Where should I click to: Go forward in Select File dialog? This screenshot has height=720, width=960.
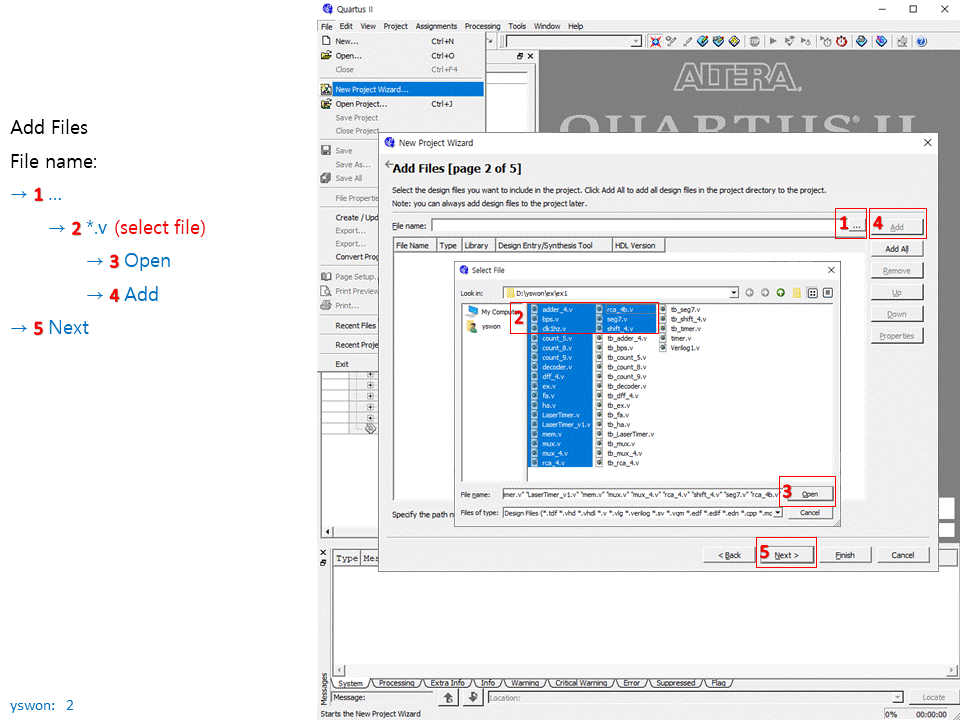(x=765, y=293)
